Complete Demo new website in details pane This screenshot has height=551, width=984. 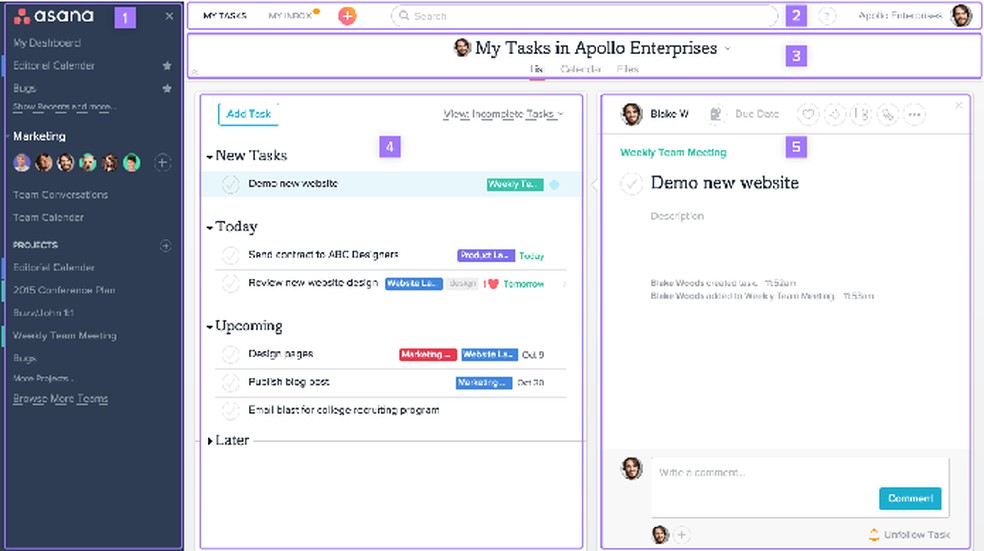(x=631, y=184)
